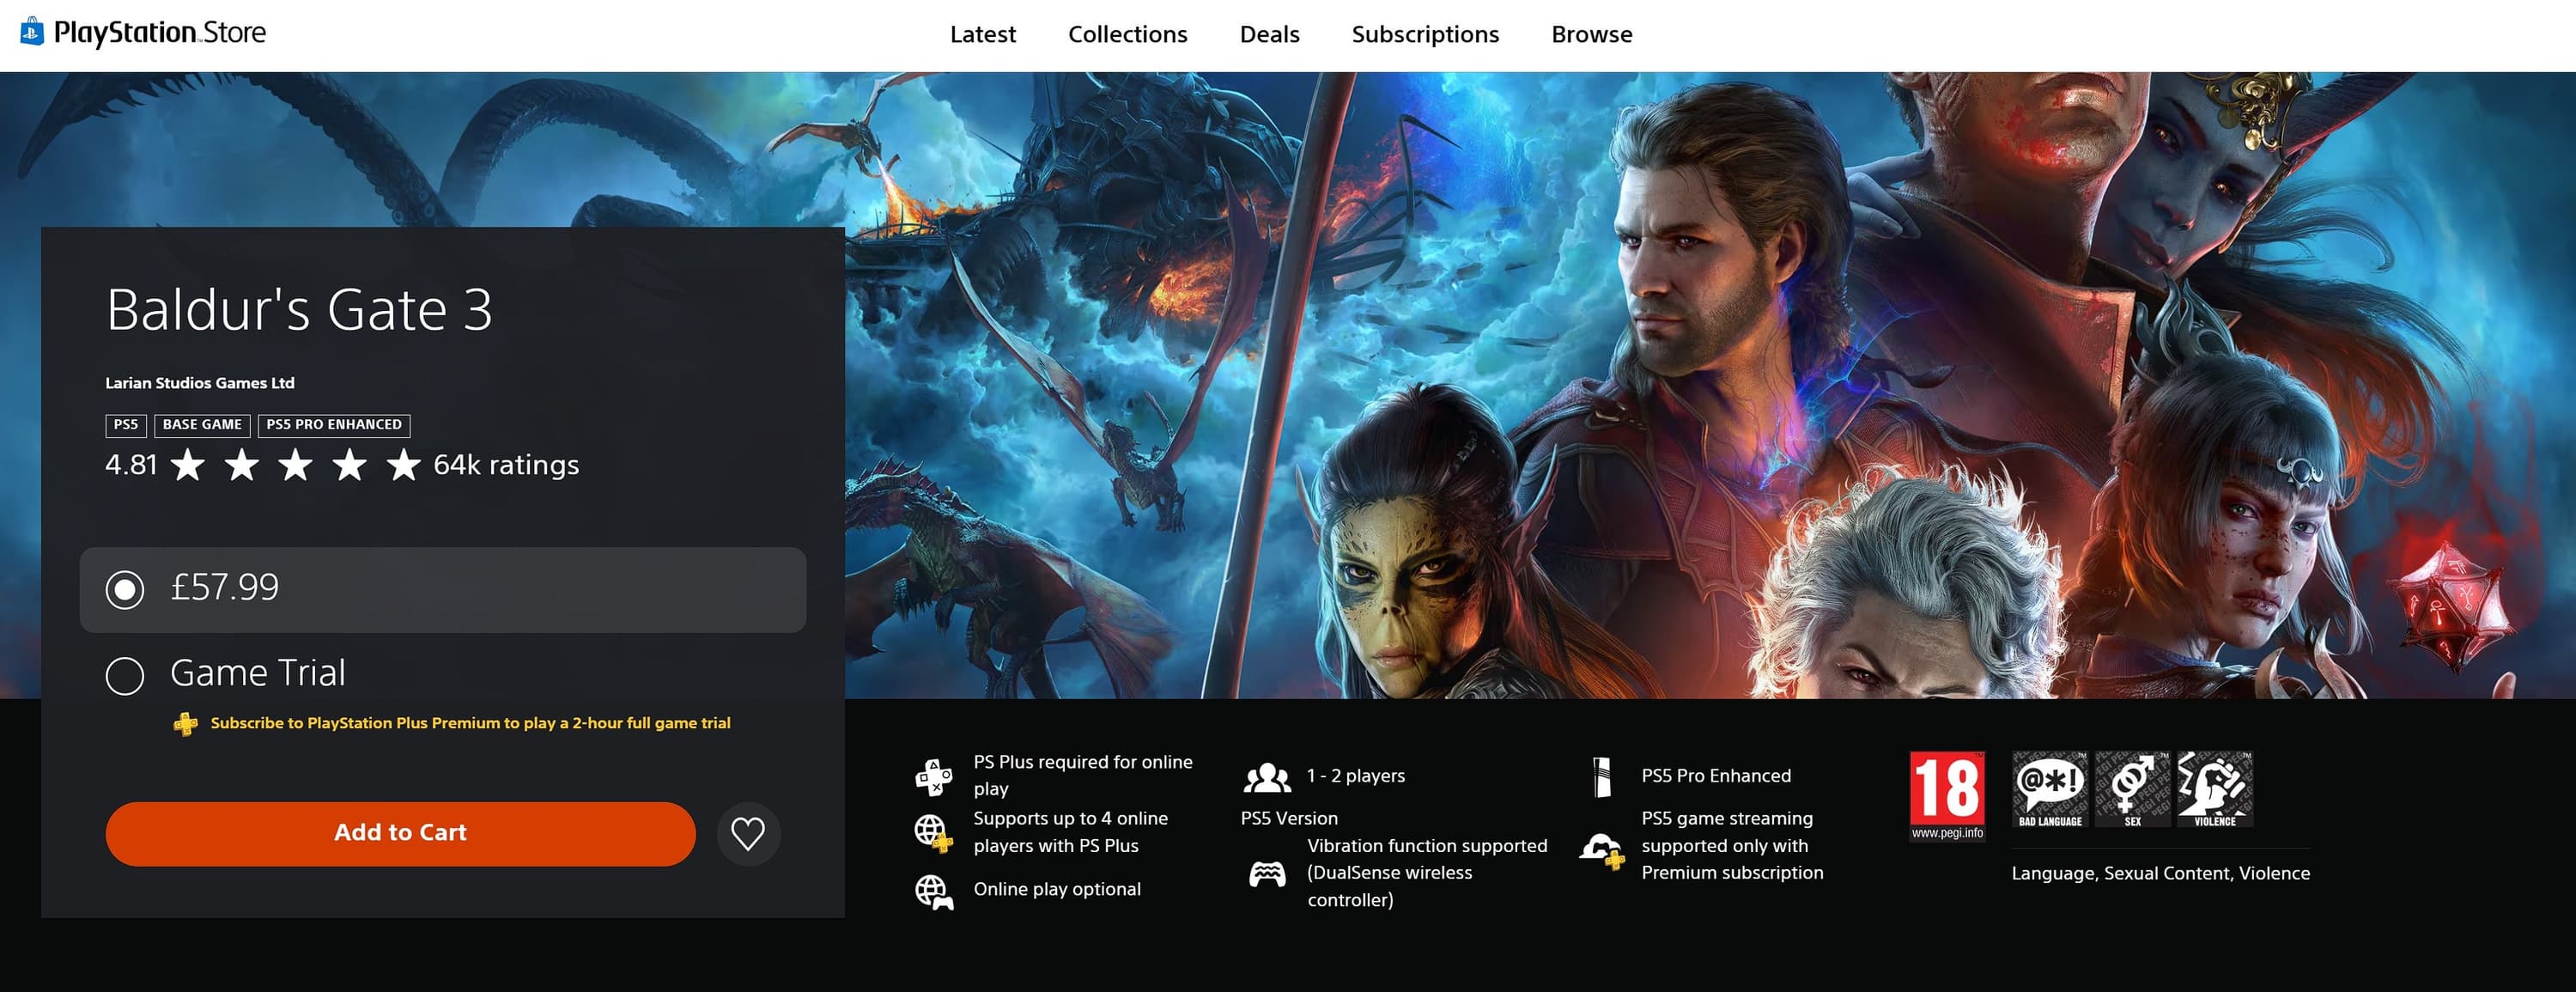
Task: Click the PS5 Pro console icon
Action: click(1602, 776)
